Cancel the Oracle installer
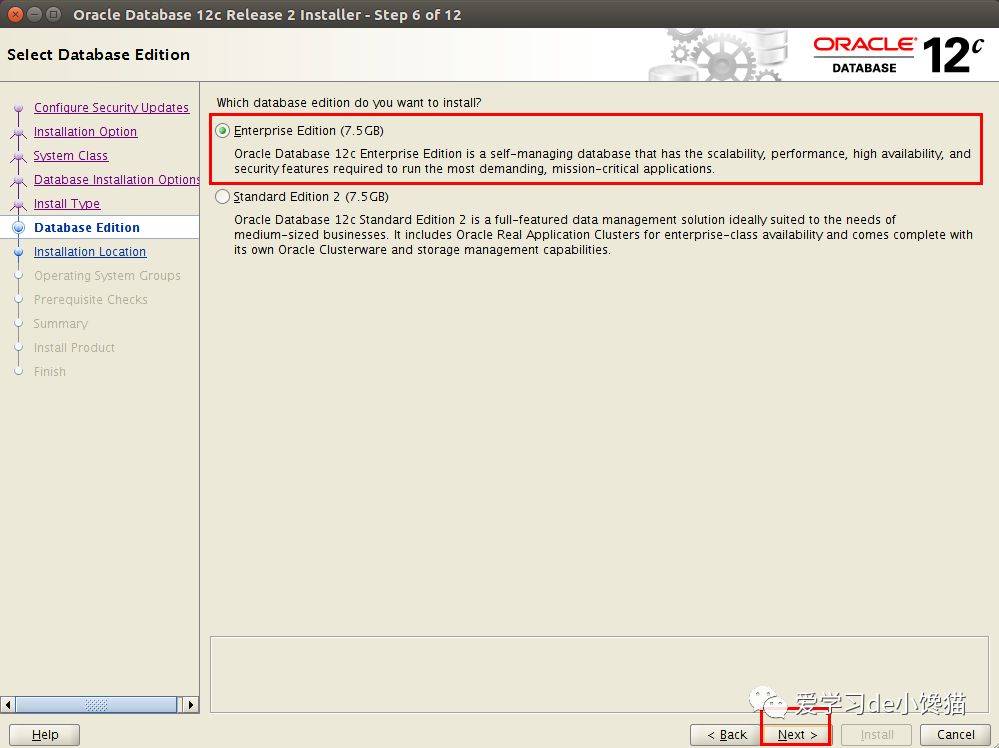The height and width of the screenshot is (748, 999). tap(955, 735)
